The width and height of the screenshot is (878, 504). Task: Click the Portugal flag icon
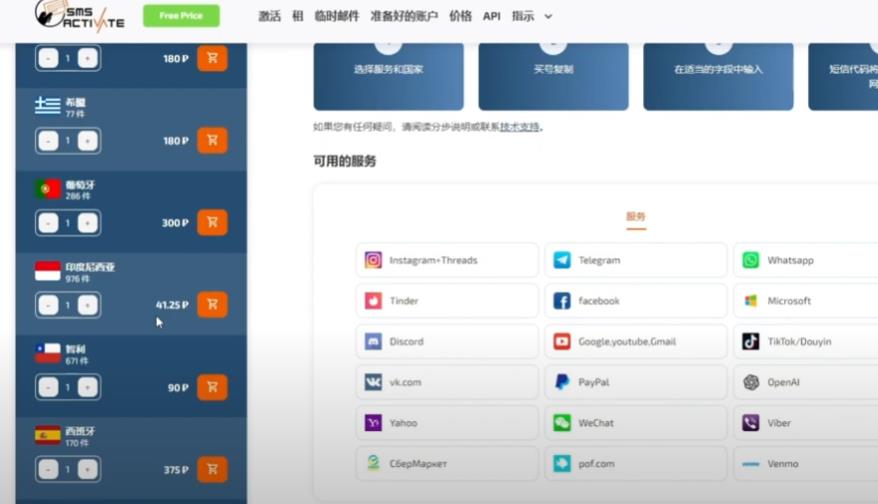(x=48, y=189)
